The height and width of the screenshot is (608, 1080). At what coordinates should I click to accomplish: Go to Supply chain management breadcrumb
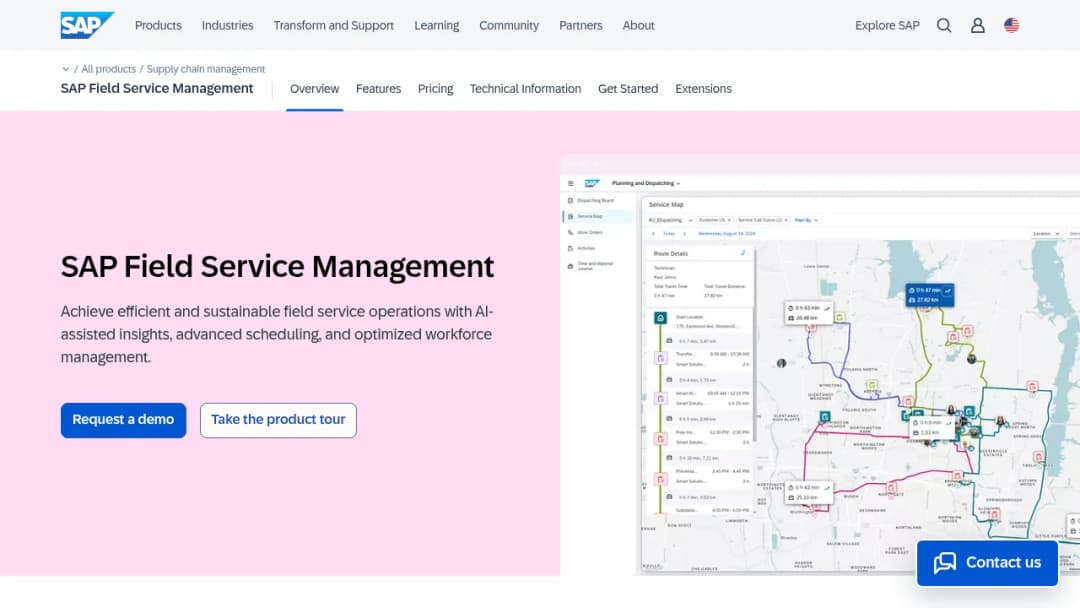[205, 70]
